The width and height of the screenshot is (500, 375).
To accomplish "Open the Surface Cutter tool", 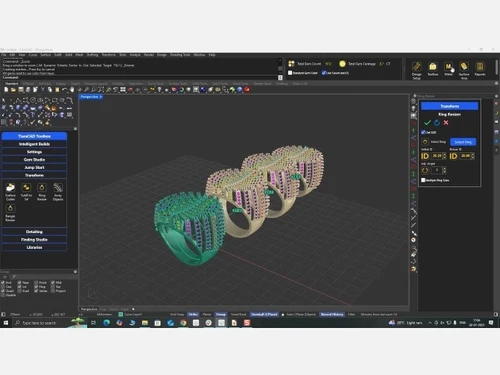I will [10, 192].
